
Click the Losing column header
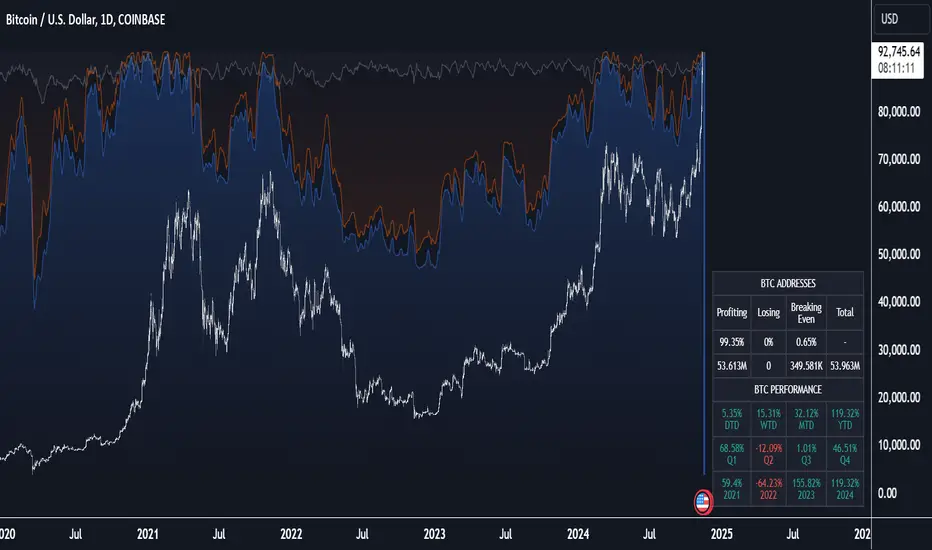click(769, 313)
